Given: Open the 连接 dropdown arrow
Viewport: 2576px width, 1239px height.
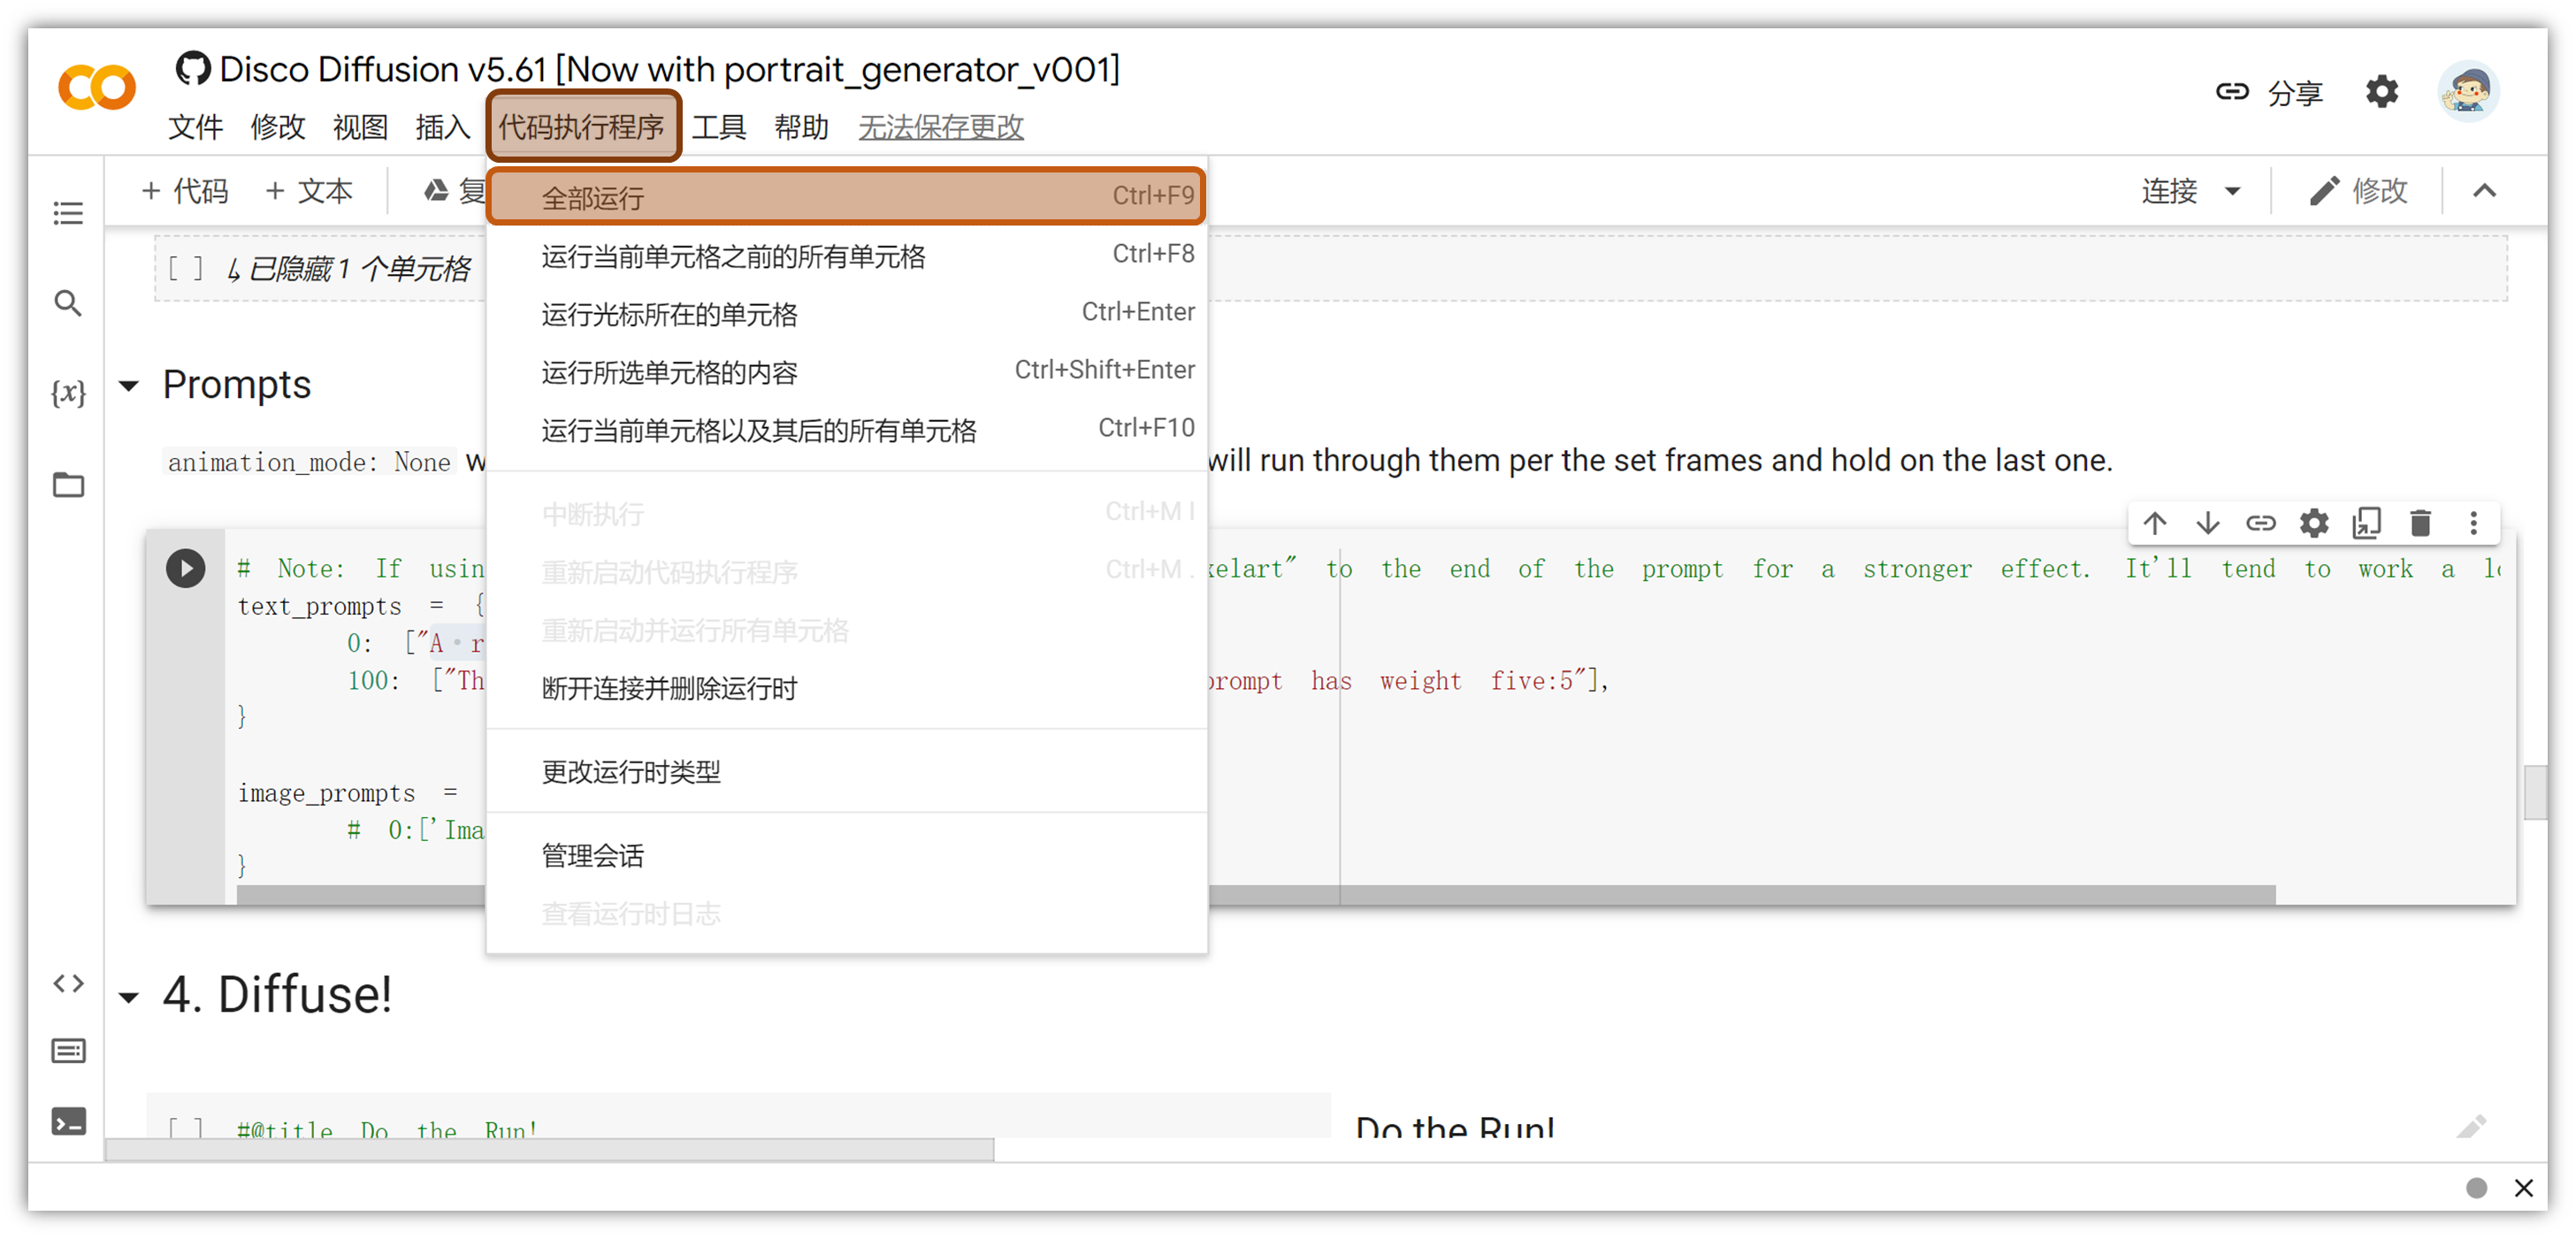Looking at the screenshot, I should click(x=2232, y=191).
